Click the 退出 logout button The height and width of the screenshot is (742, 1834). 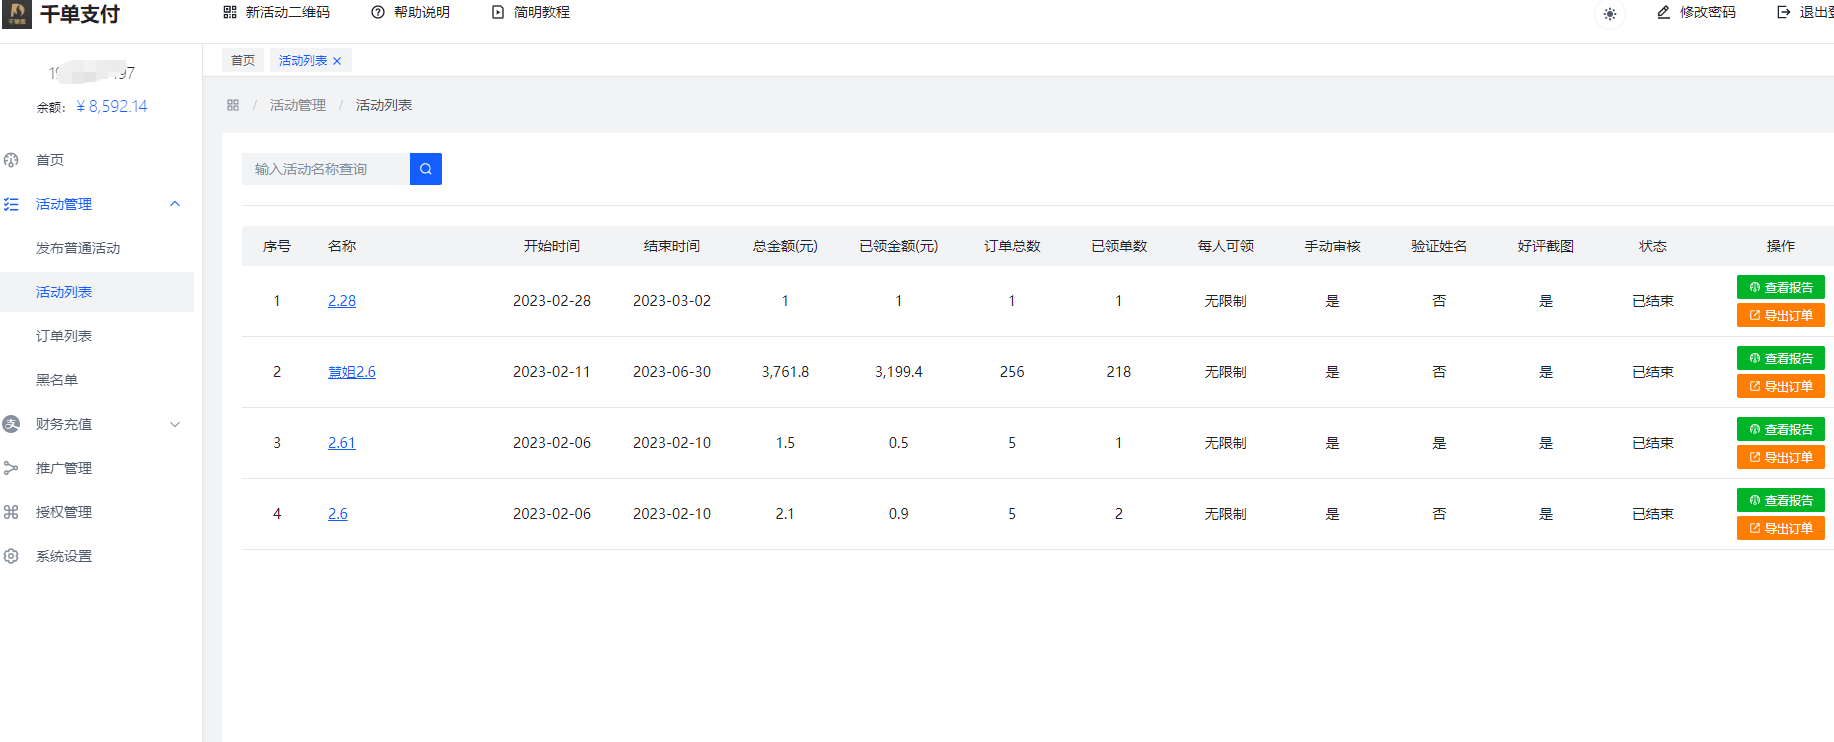point(1805,12)
